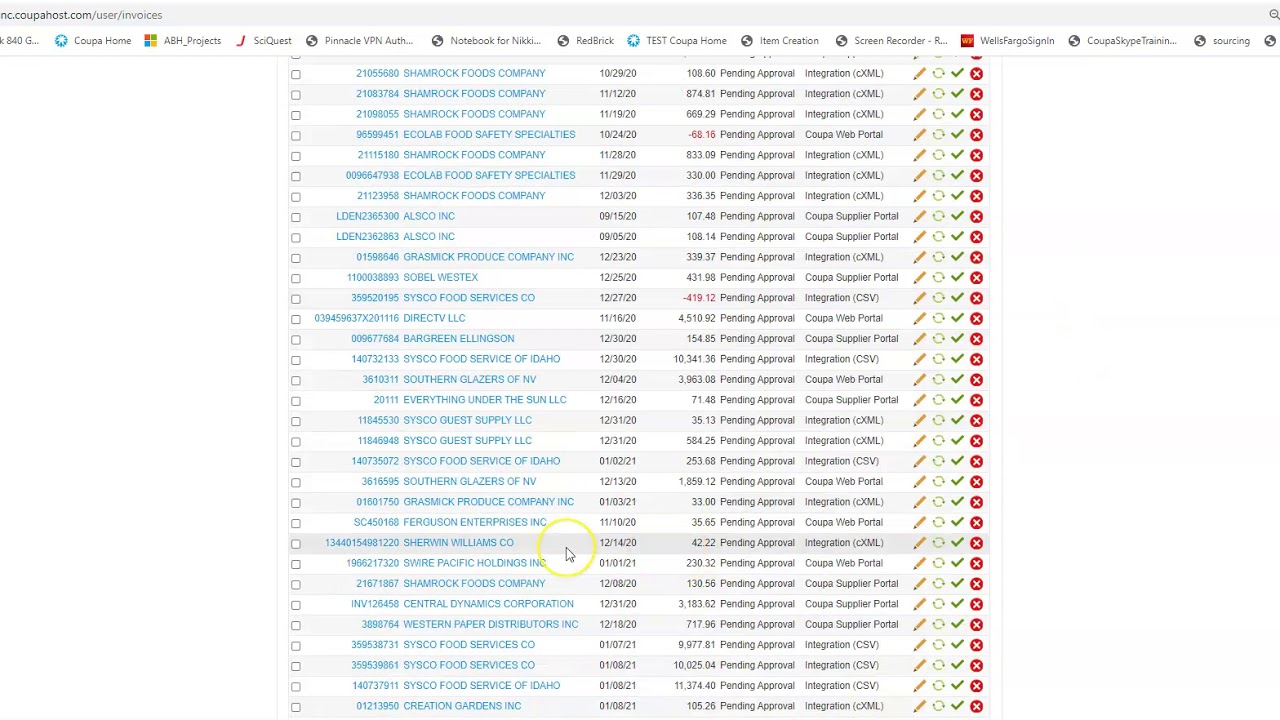Click Pending Approval status for CREATION GARDENS INC
The width and height of the screenshot is (1280, 720).
(757, 706)
